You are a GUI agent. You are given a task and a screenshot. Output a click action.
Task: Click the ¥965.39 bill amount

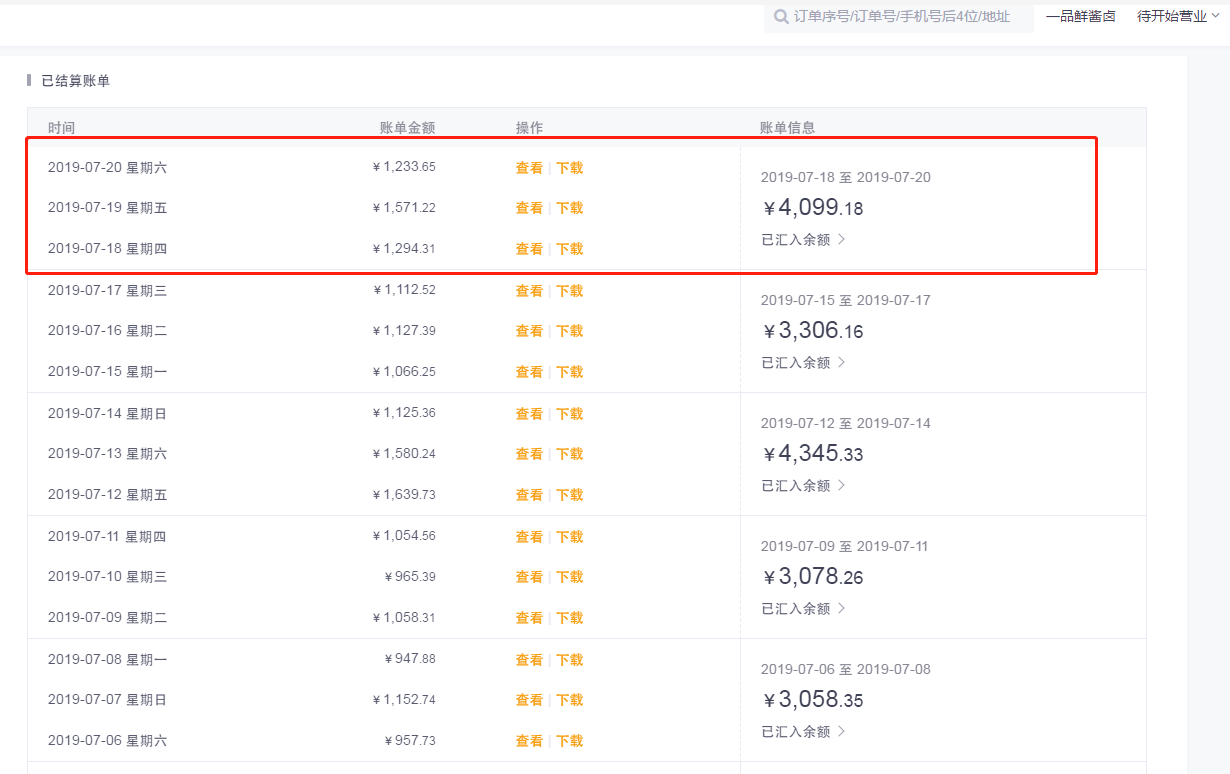[410, 577]
